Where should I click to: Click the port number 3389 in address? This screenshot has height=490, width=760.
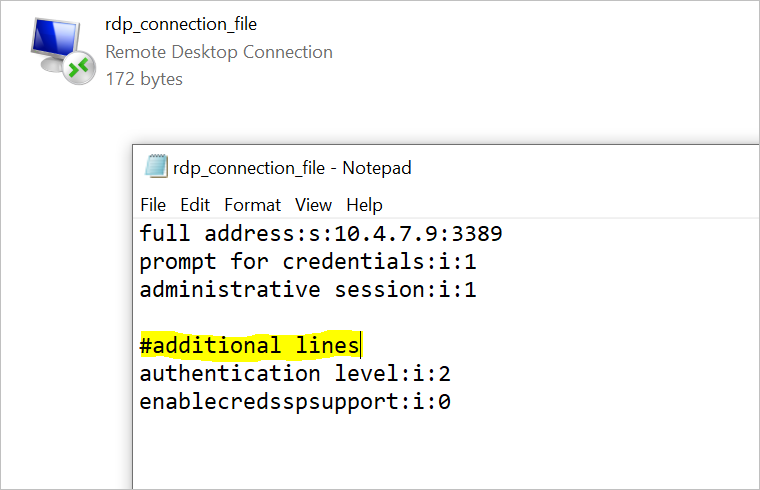tap(477, 234)
